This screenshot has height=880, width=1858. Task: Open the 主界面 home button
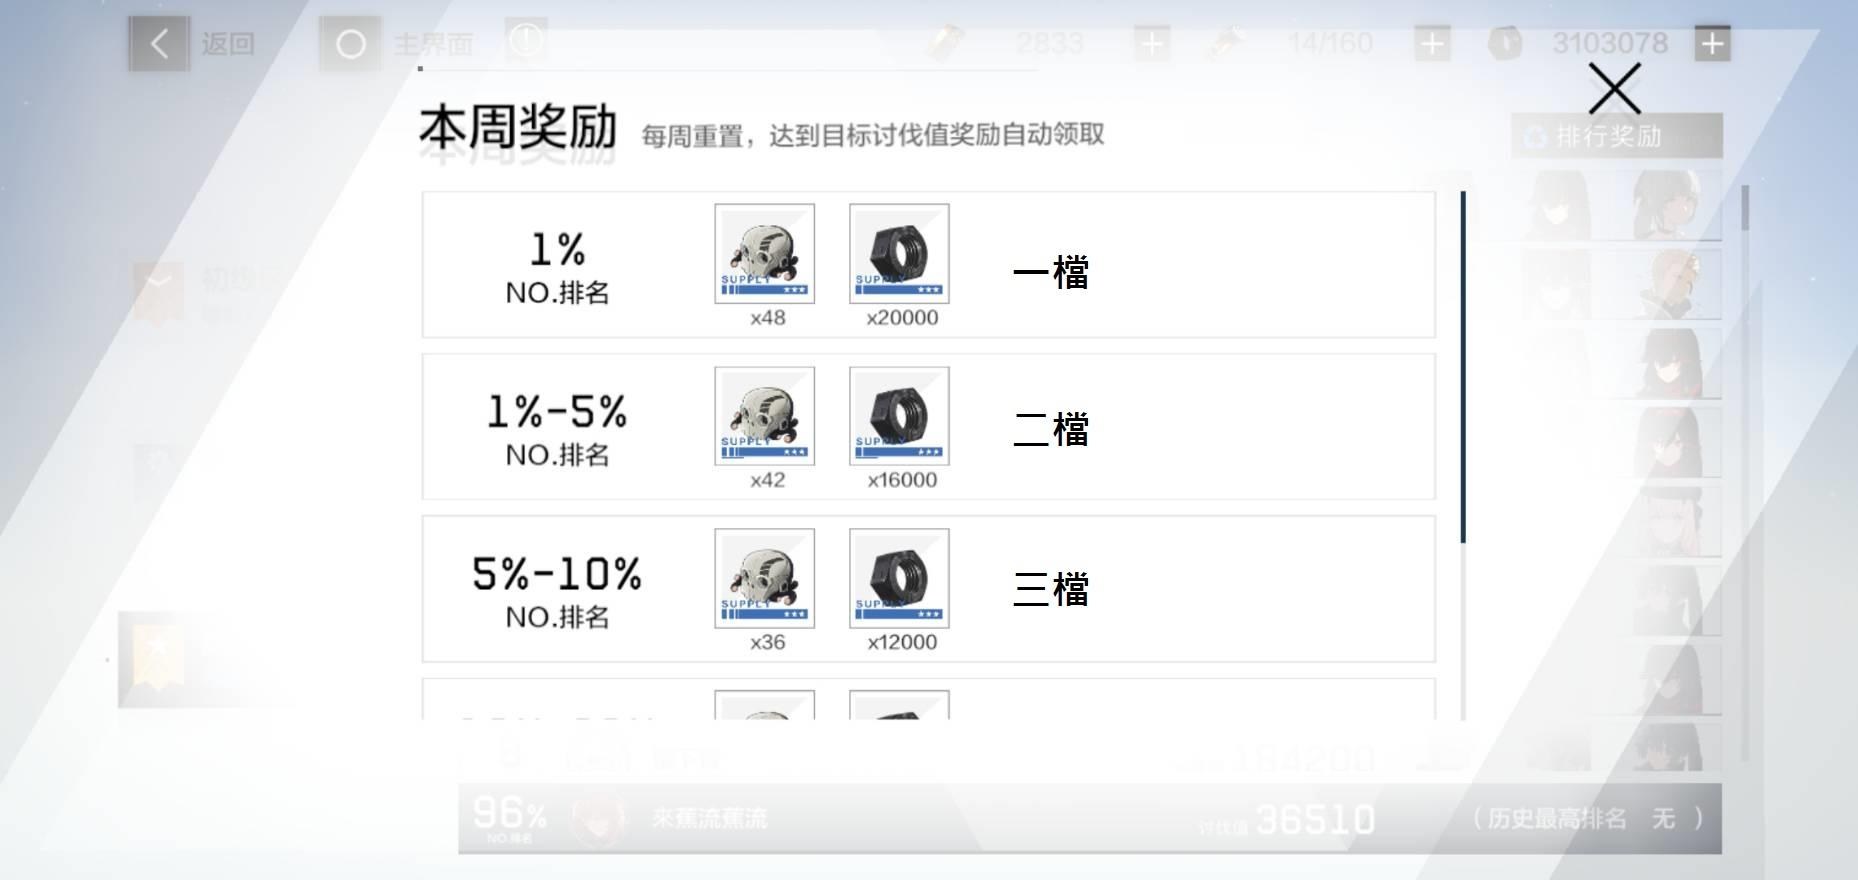[x=350, y=44]
